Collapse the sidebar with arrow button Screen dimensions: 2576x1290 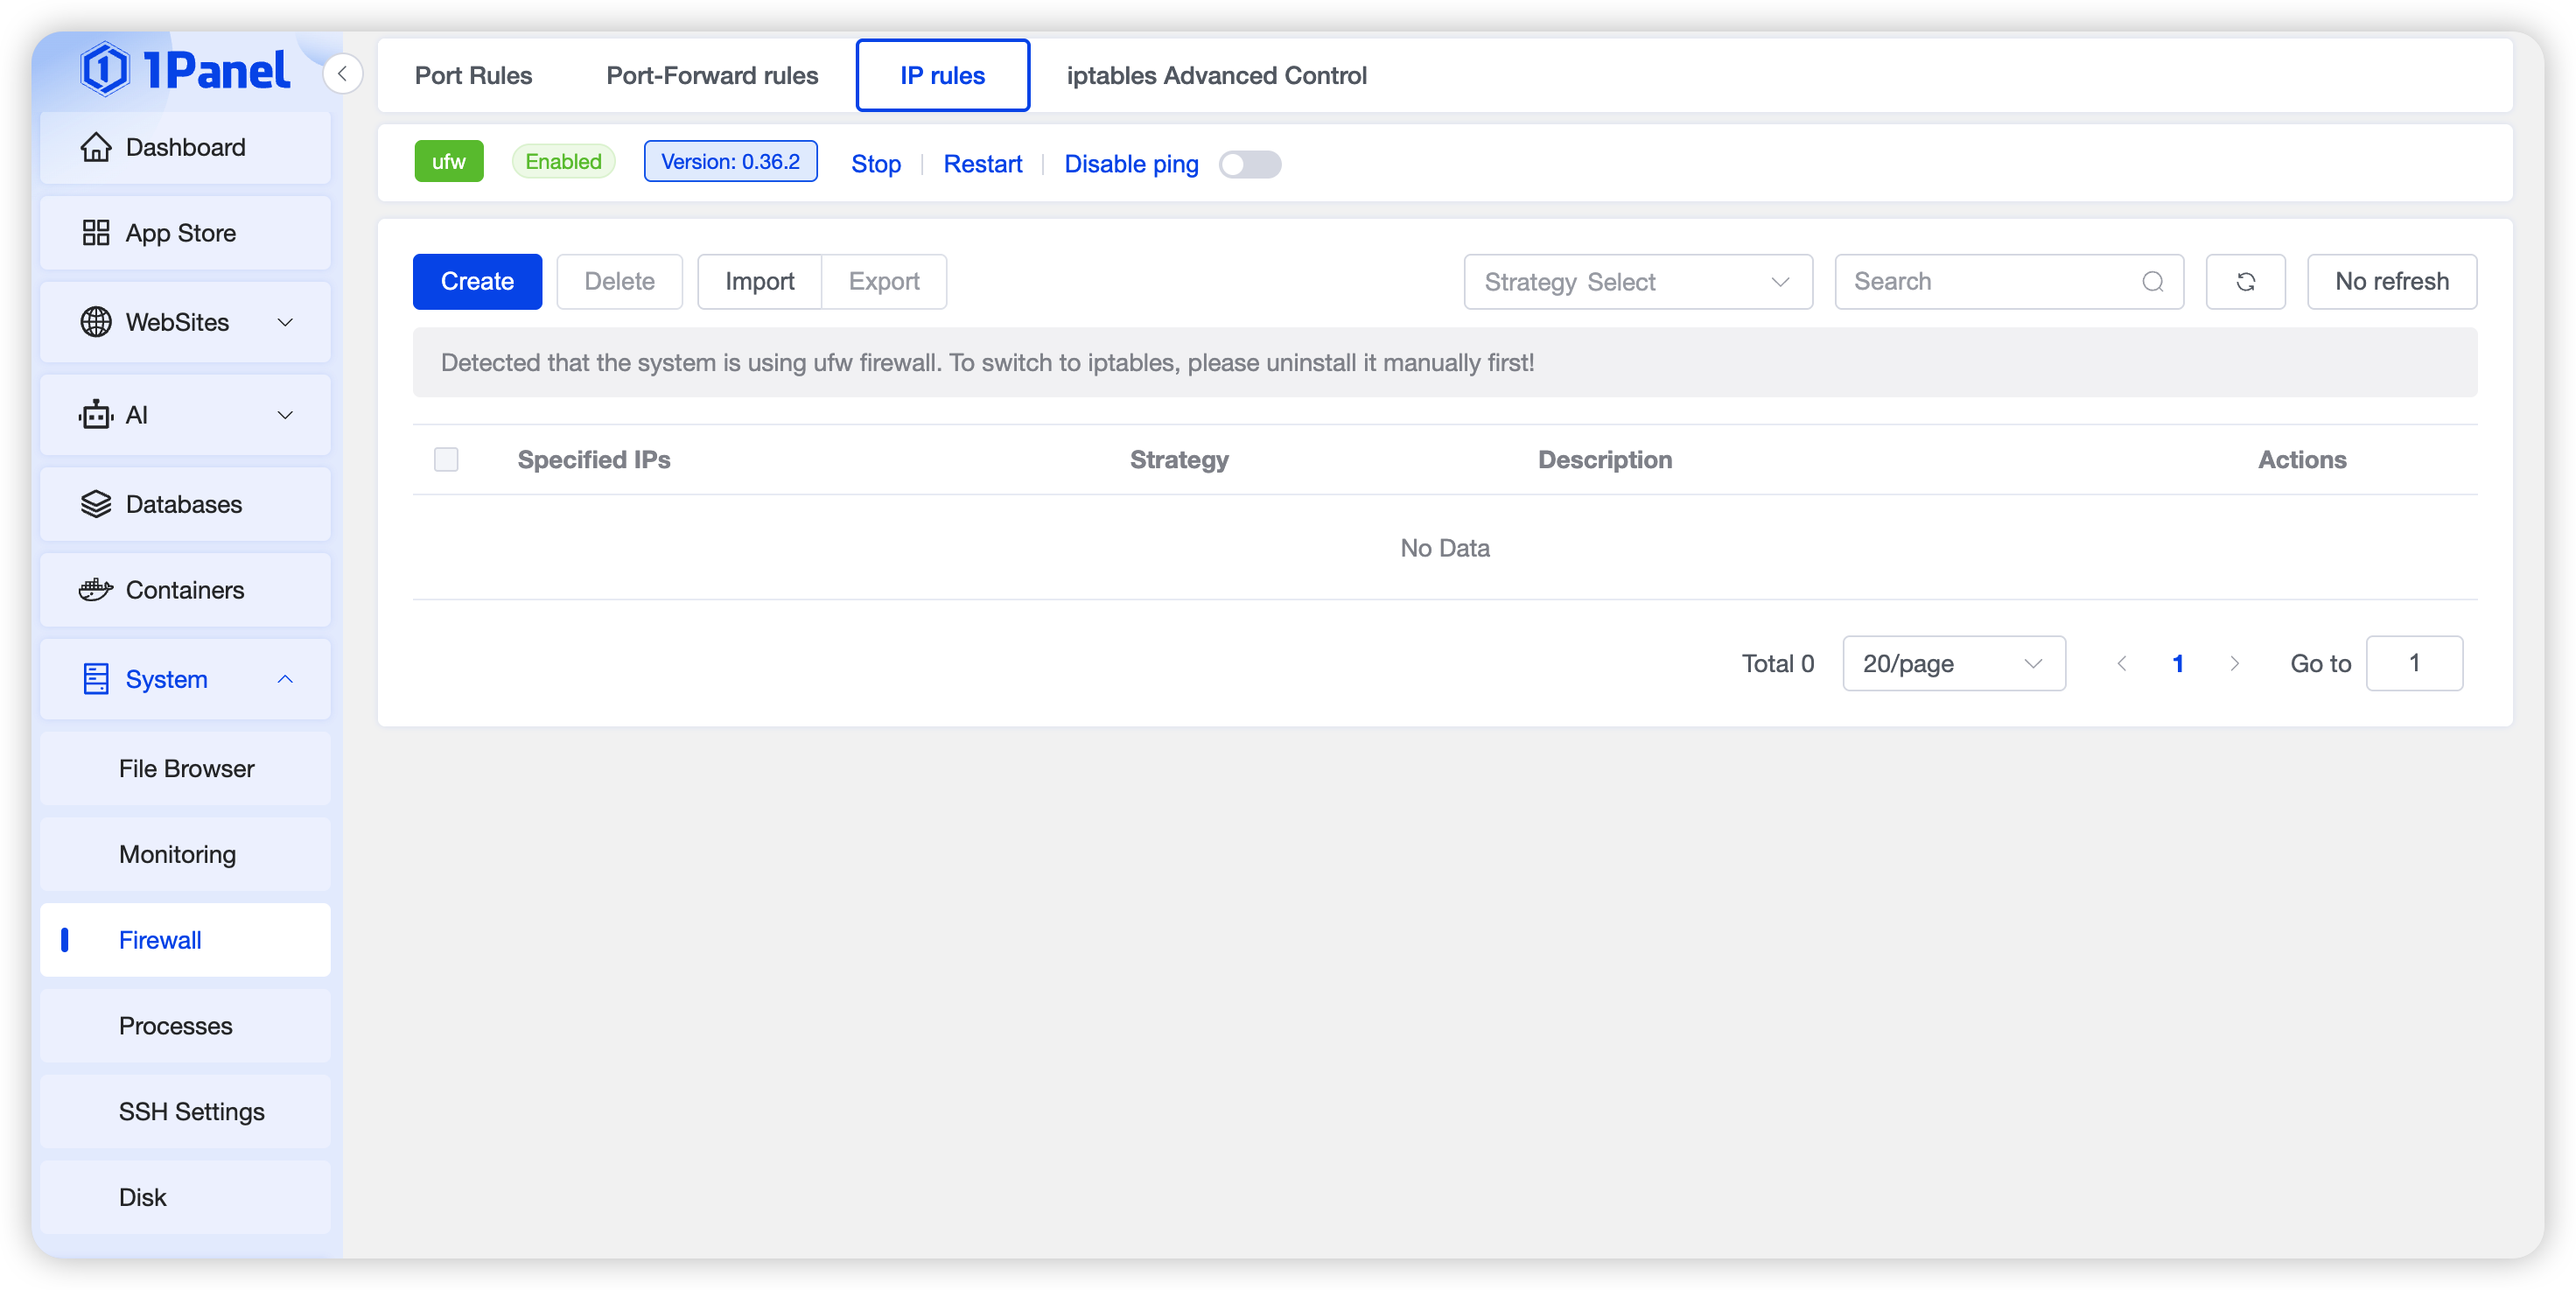(x=342, y=74)
